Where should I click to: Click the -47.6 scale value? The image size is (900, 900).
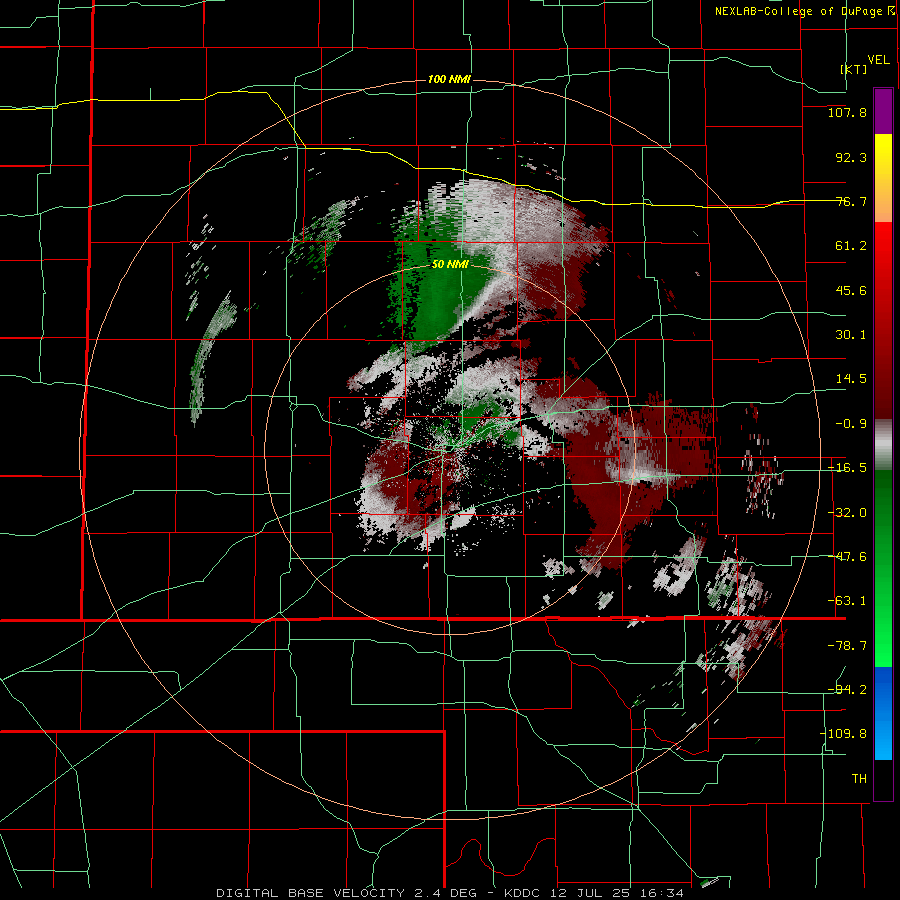[847, 557]
